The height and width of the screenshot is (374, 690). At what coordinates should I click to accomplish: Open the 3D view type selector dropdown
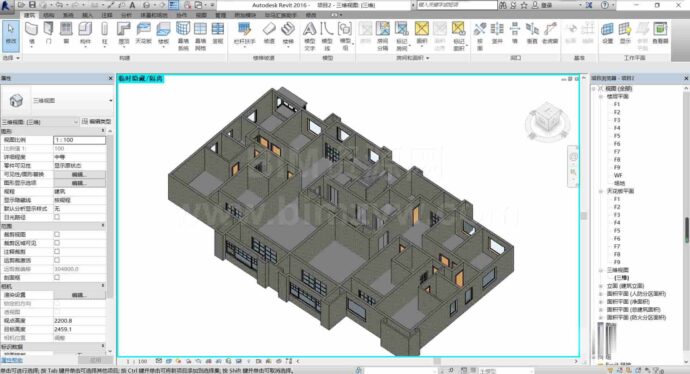(57, 101)
